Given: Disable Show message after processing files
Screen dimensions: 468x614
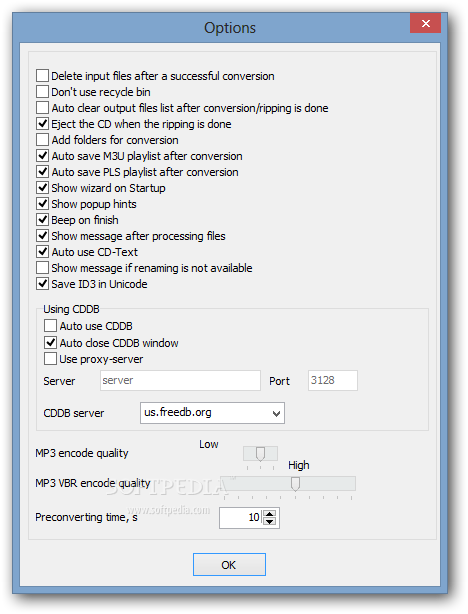Looking at the screenshot, I should coord(42,236).
